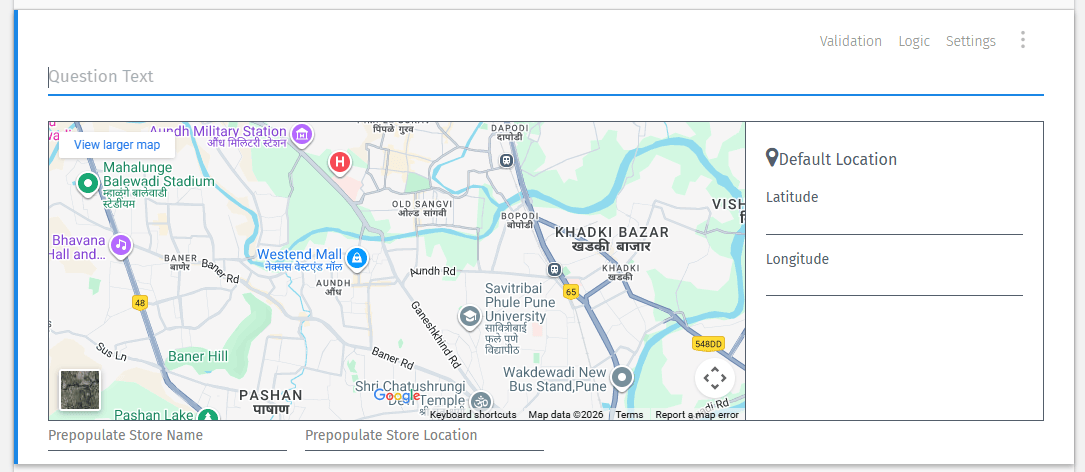This screenshot has width=1085, height=472.
Task: Click the Khadki railway station icon
Action: (552, 269)
